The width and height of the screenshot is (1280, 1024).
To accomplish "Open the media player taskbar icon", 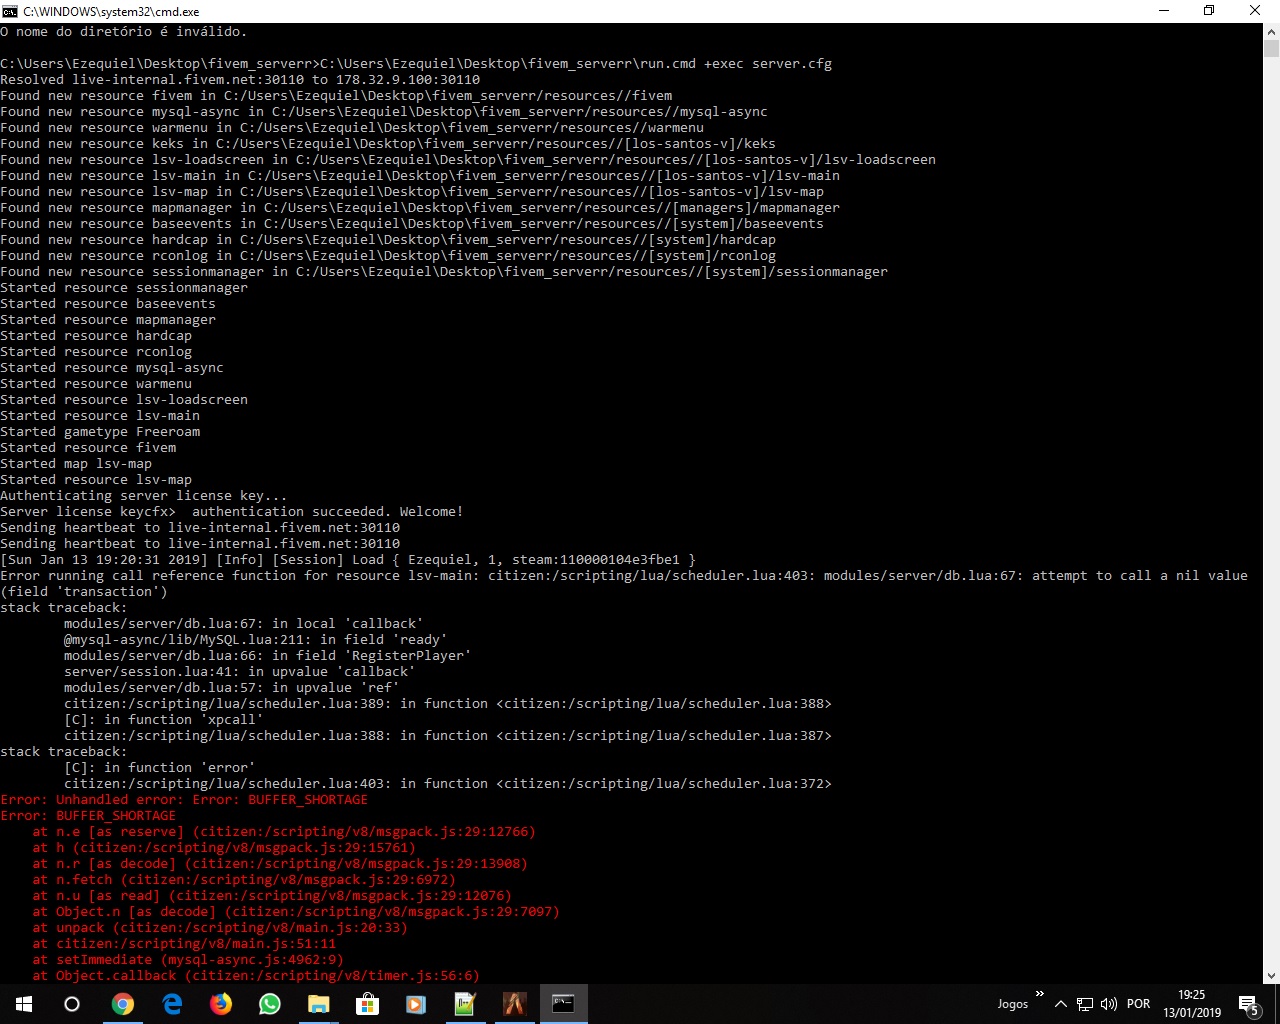I will (416, 1004).
